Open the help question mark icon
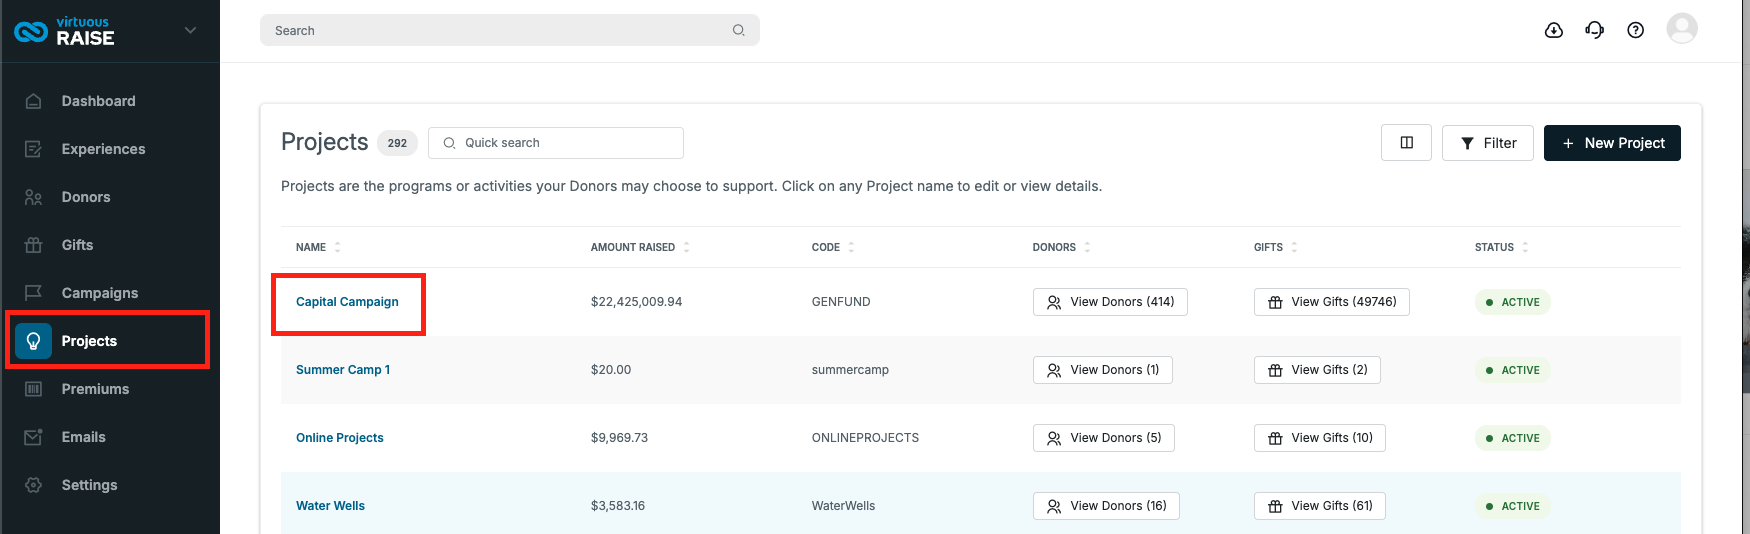This screenshot has height=534, width=1750. coord(1636,30)
